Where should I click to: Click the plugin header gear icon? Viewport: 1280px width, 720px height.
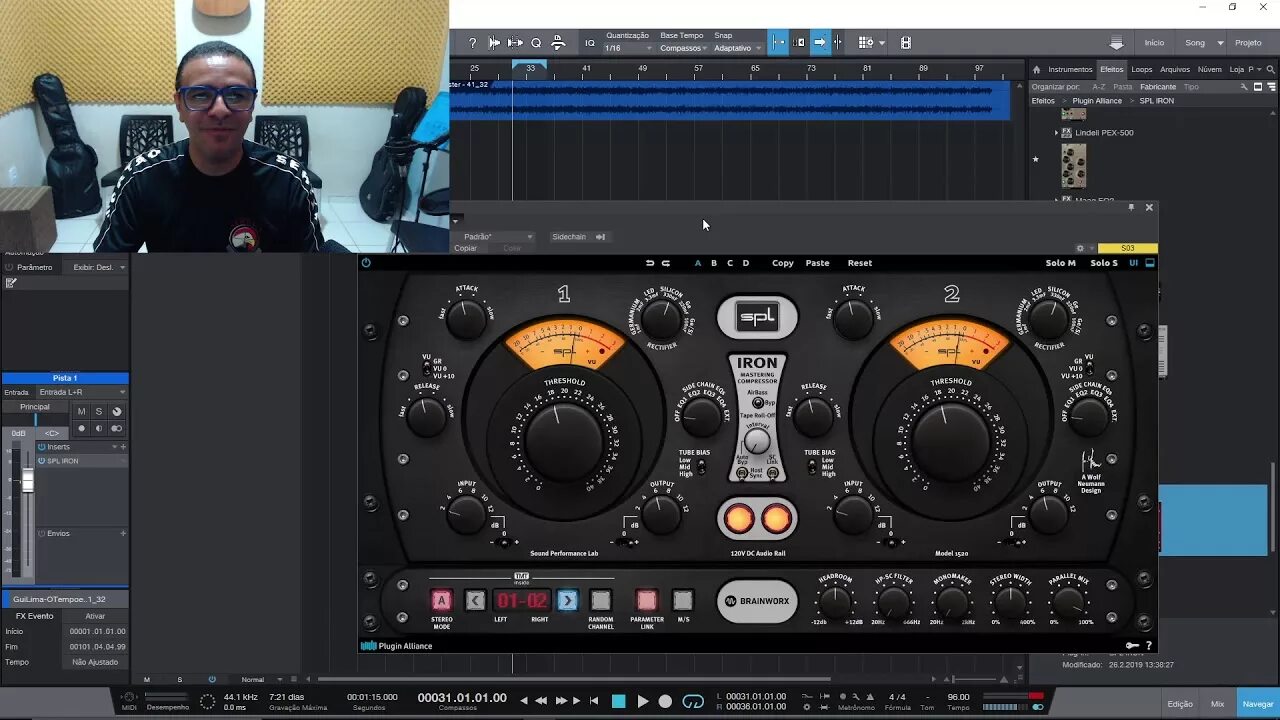pyautogui.click(x=1080, y=248)
